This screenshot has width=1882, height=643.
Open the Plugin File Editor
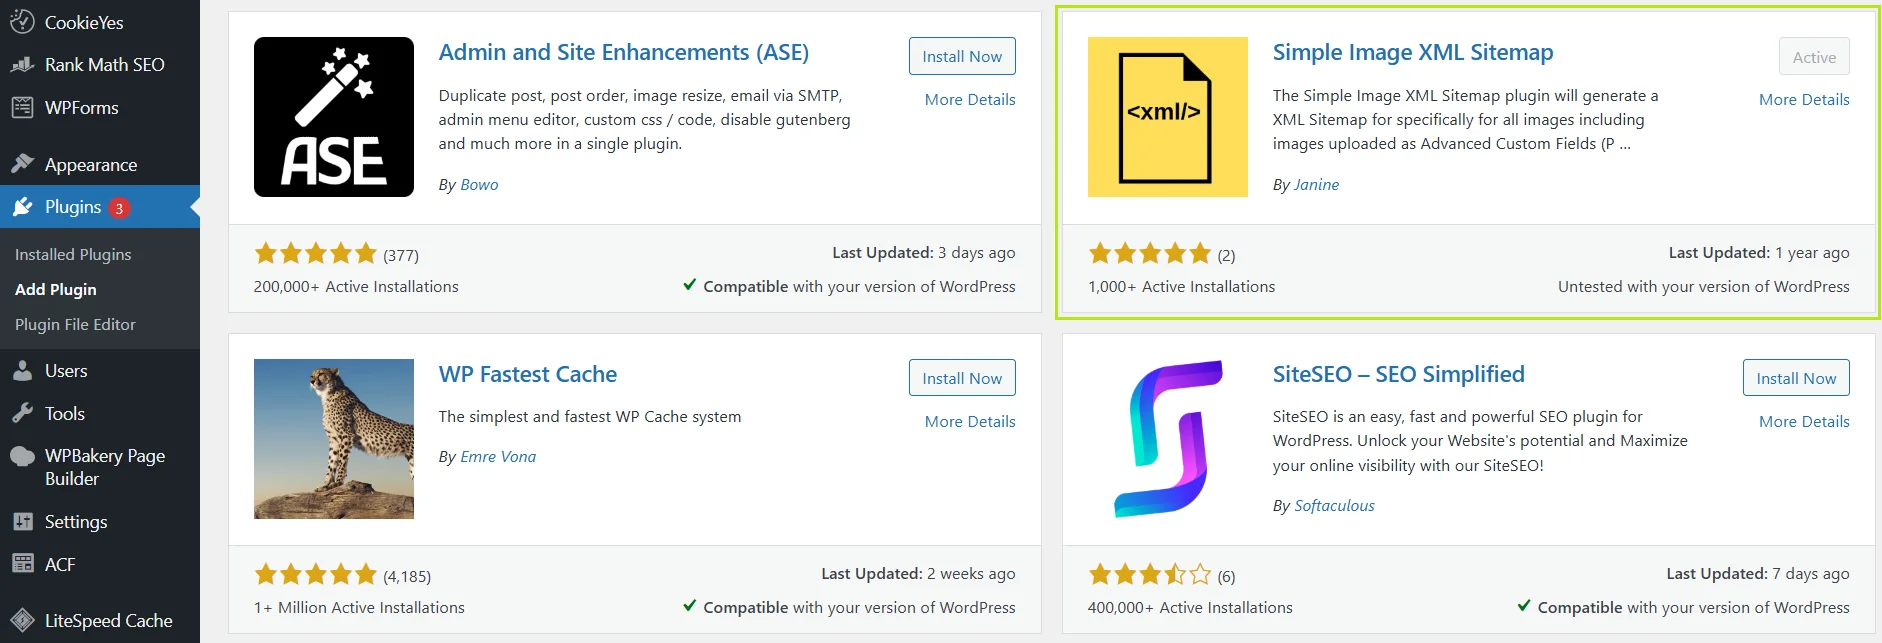(x=75, y=324)
